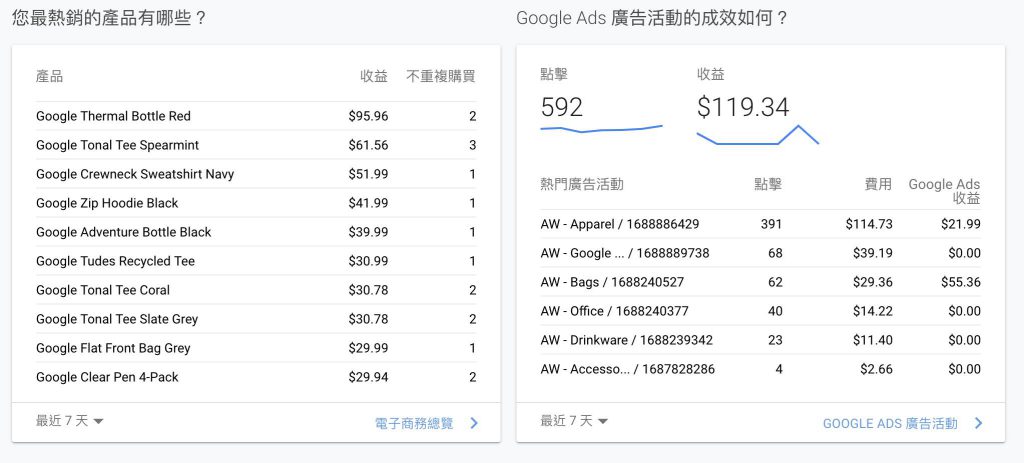
Task: Select Google Tudes Recycled Tee row
Action: coord(256,261)
